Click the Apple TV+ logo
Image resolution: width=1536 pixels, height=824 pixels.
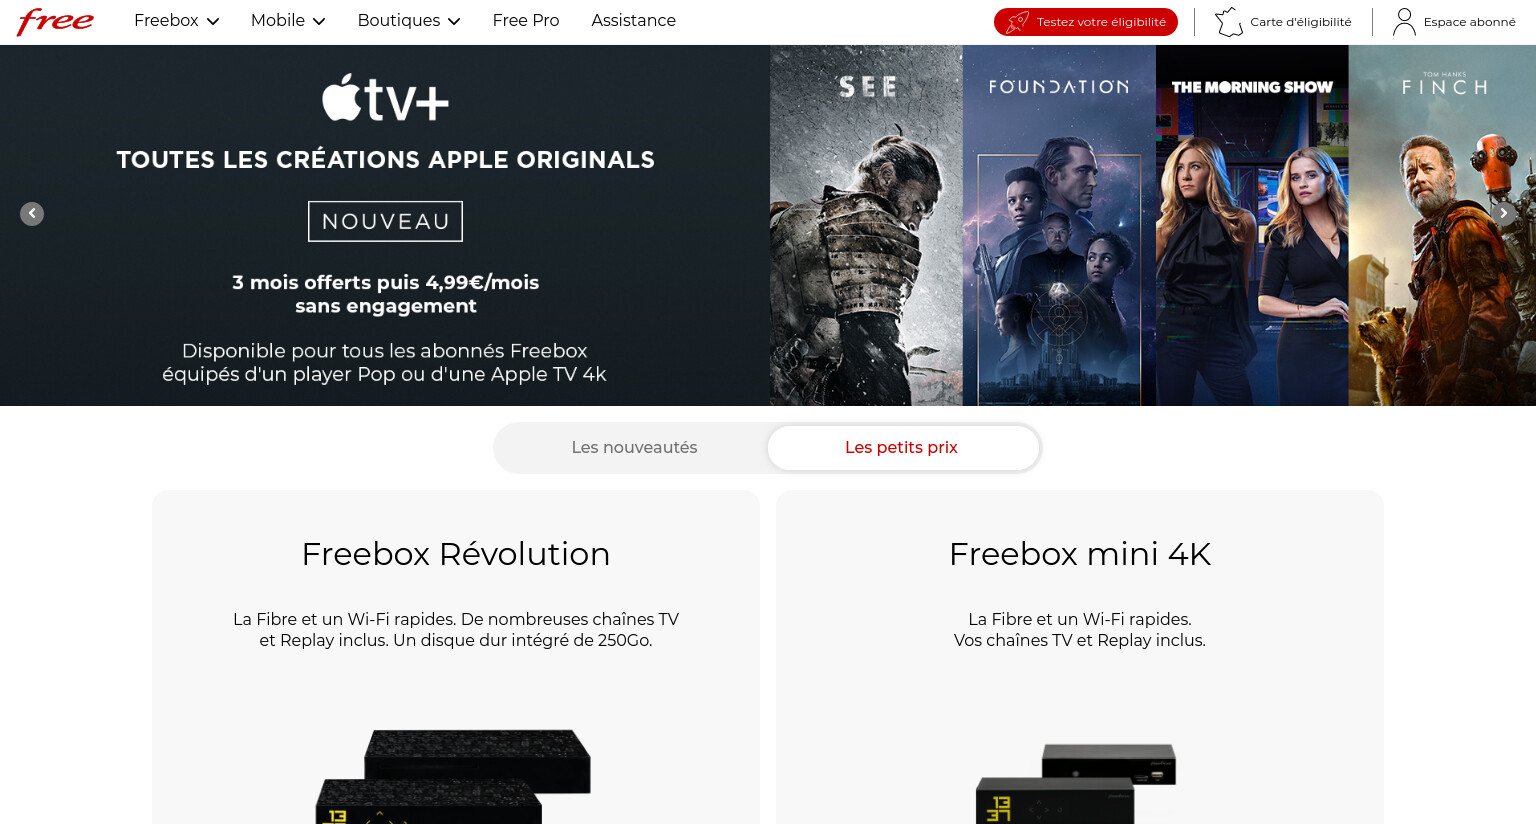click(x=385, y=98)
